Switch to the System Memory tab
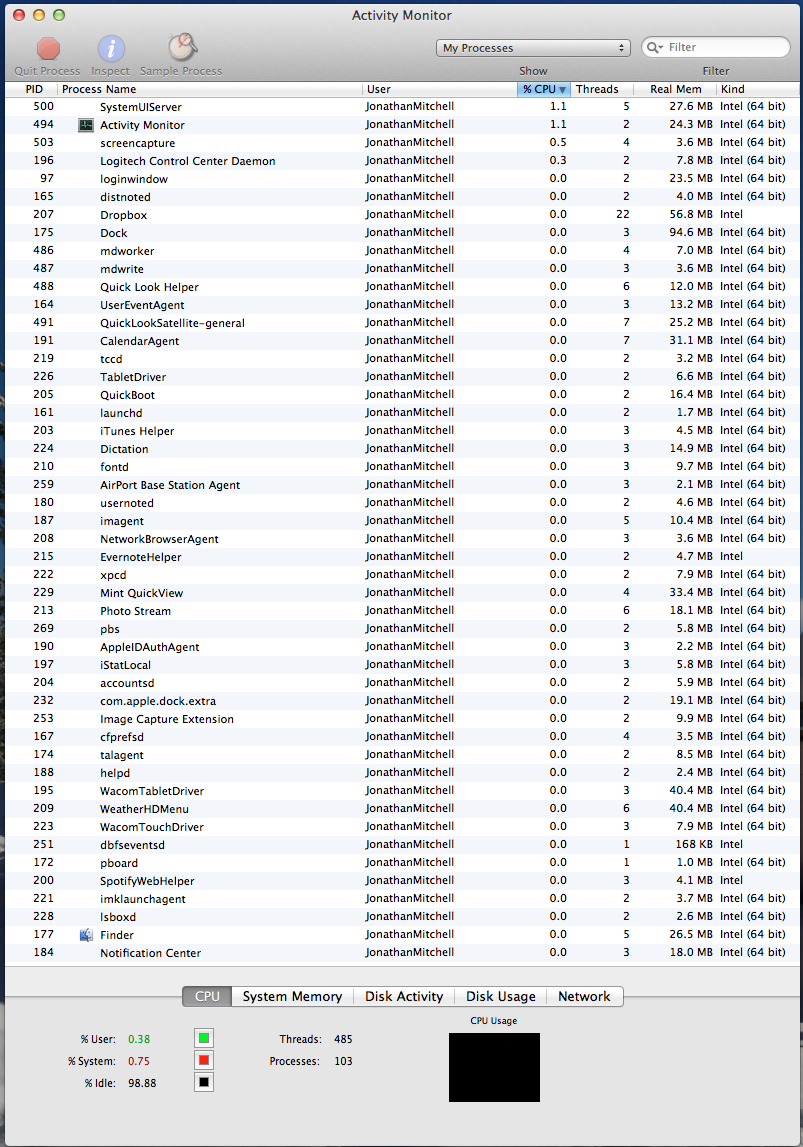The width and height of the screenshot is (803, 1147). click(293, 996)
